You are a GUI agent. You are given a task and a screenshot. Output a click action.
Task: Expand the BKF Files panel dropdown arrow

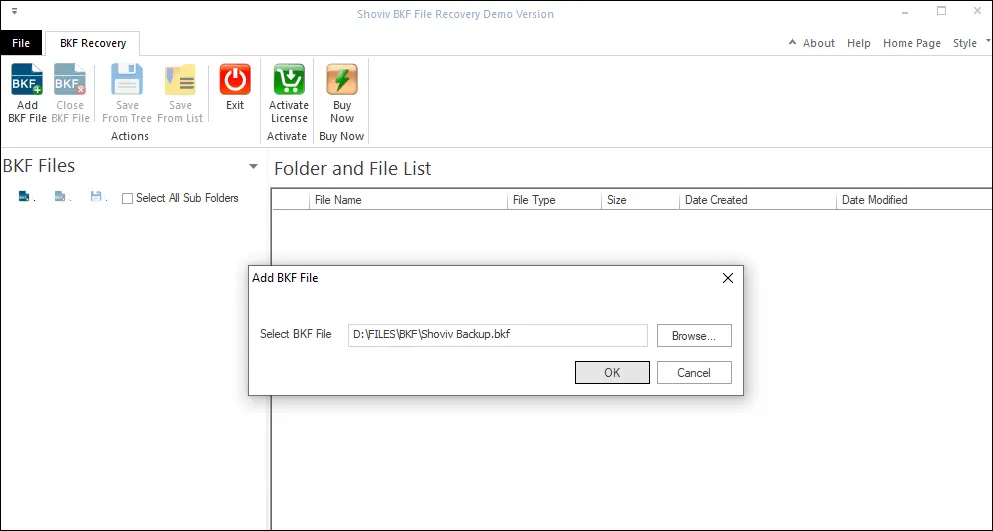point(253,167)
